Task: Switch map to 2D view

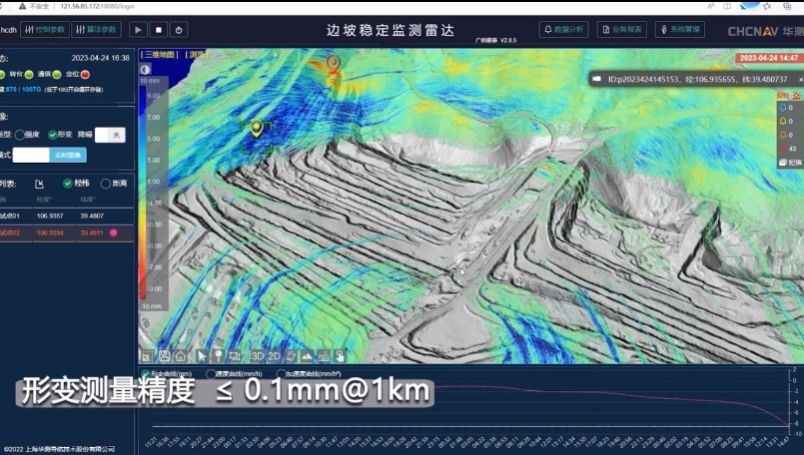Action: 274,355
